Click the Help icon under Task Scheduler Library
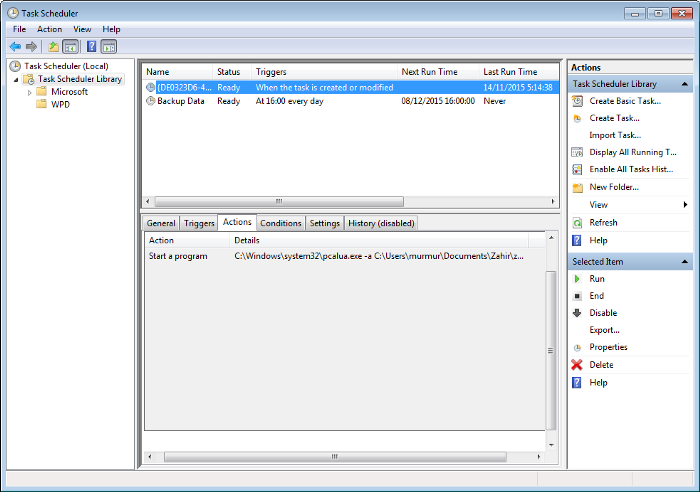Viewport: 700px width, 492px height. pyautogui.click(x=577, y=241)
